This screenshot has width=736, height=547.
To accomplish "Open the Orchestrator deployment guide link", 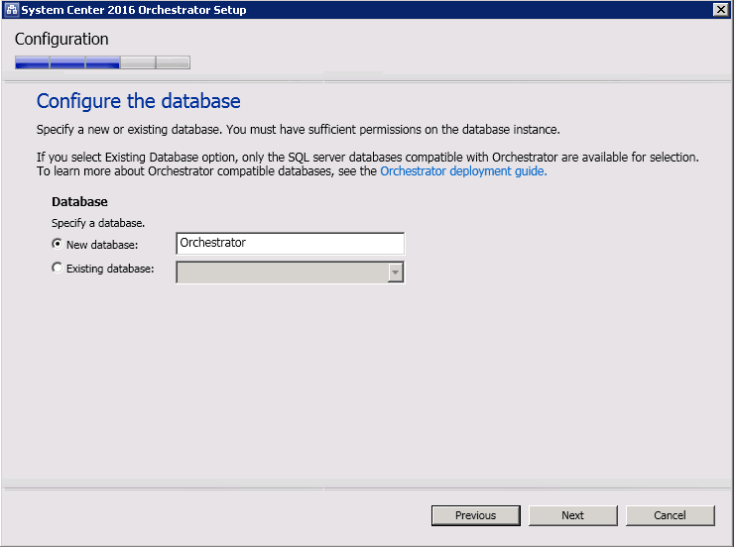I will point(463,171).
